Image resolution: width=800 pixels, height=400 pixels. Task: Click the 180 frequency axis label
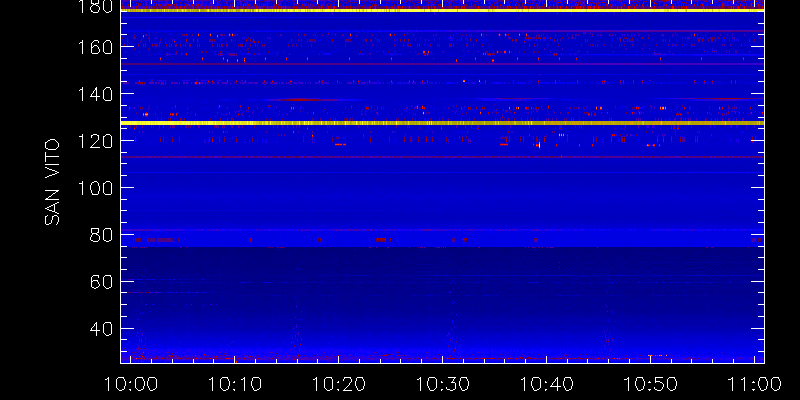95,7
